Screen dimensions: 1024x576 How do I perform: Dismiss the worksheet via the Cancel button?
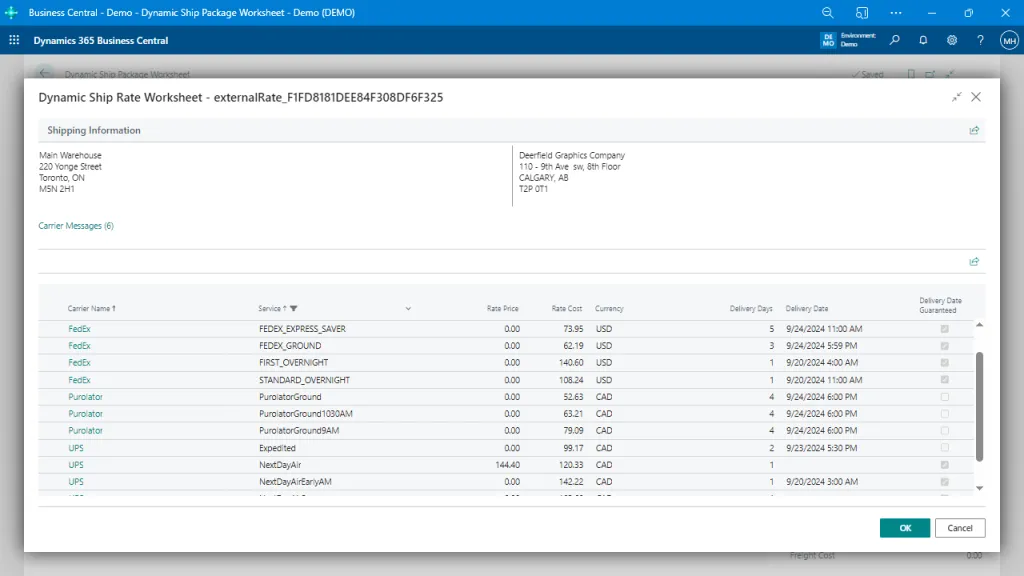959,528
